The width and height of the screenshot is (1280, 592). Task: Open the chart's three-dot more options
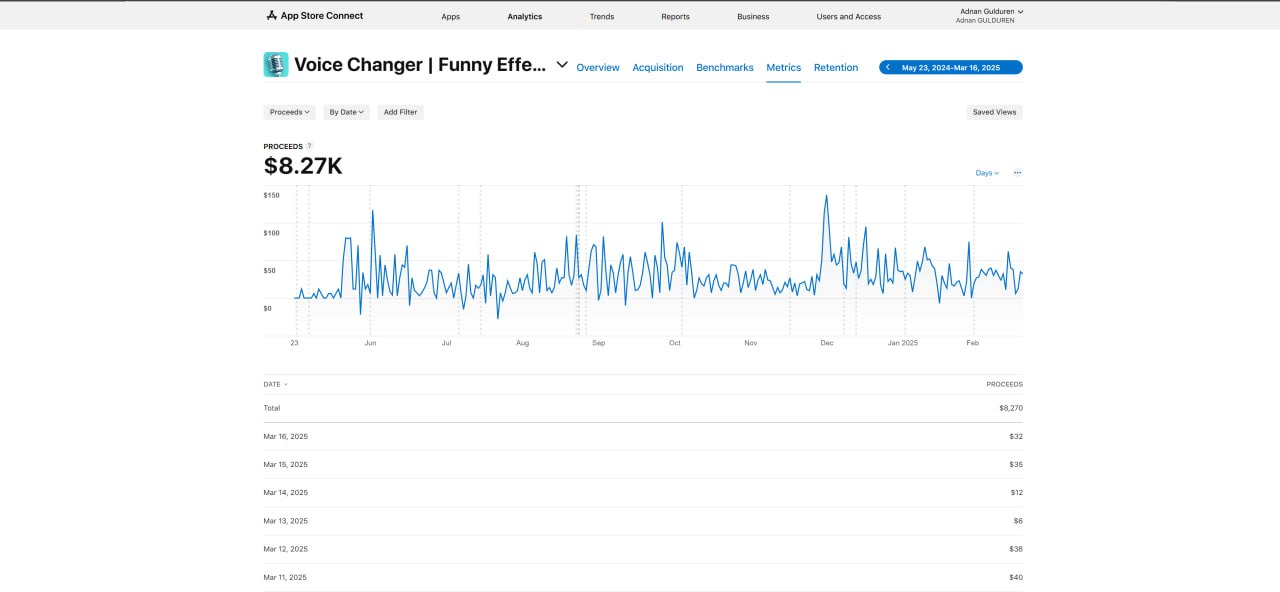pos(1017,173)
